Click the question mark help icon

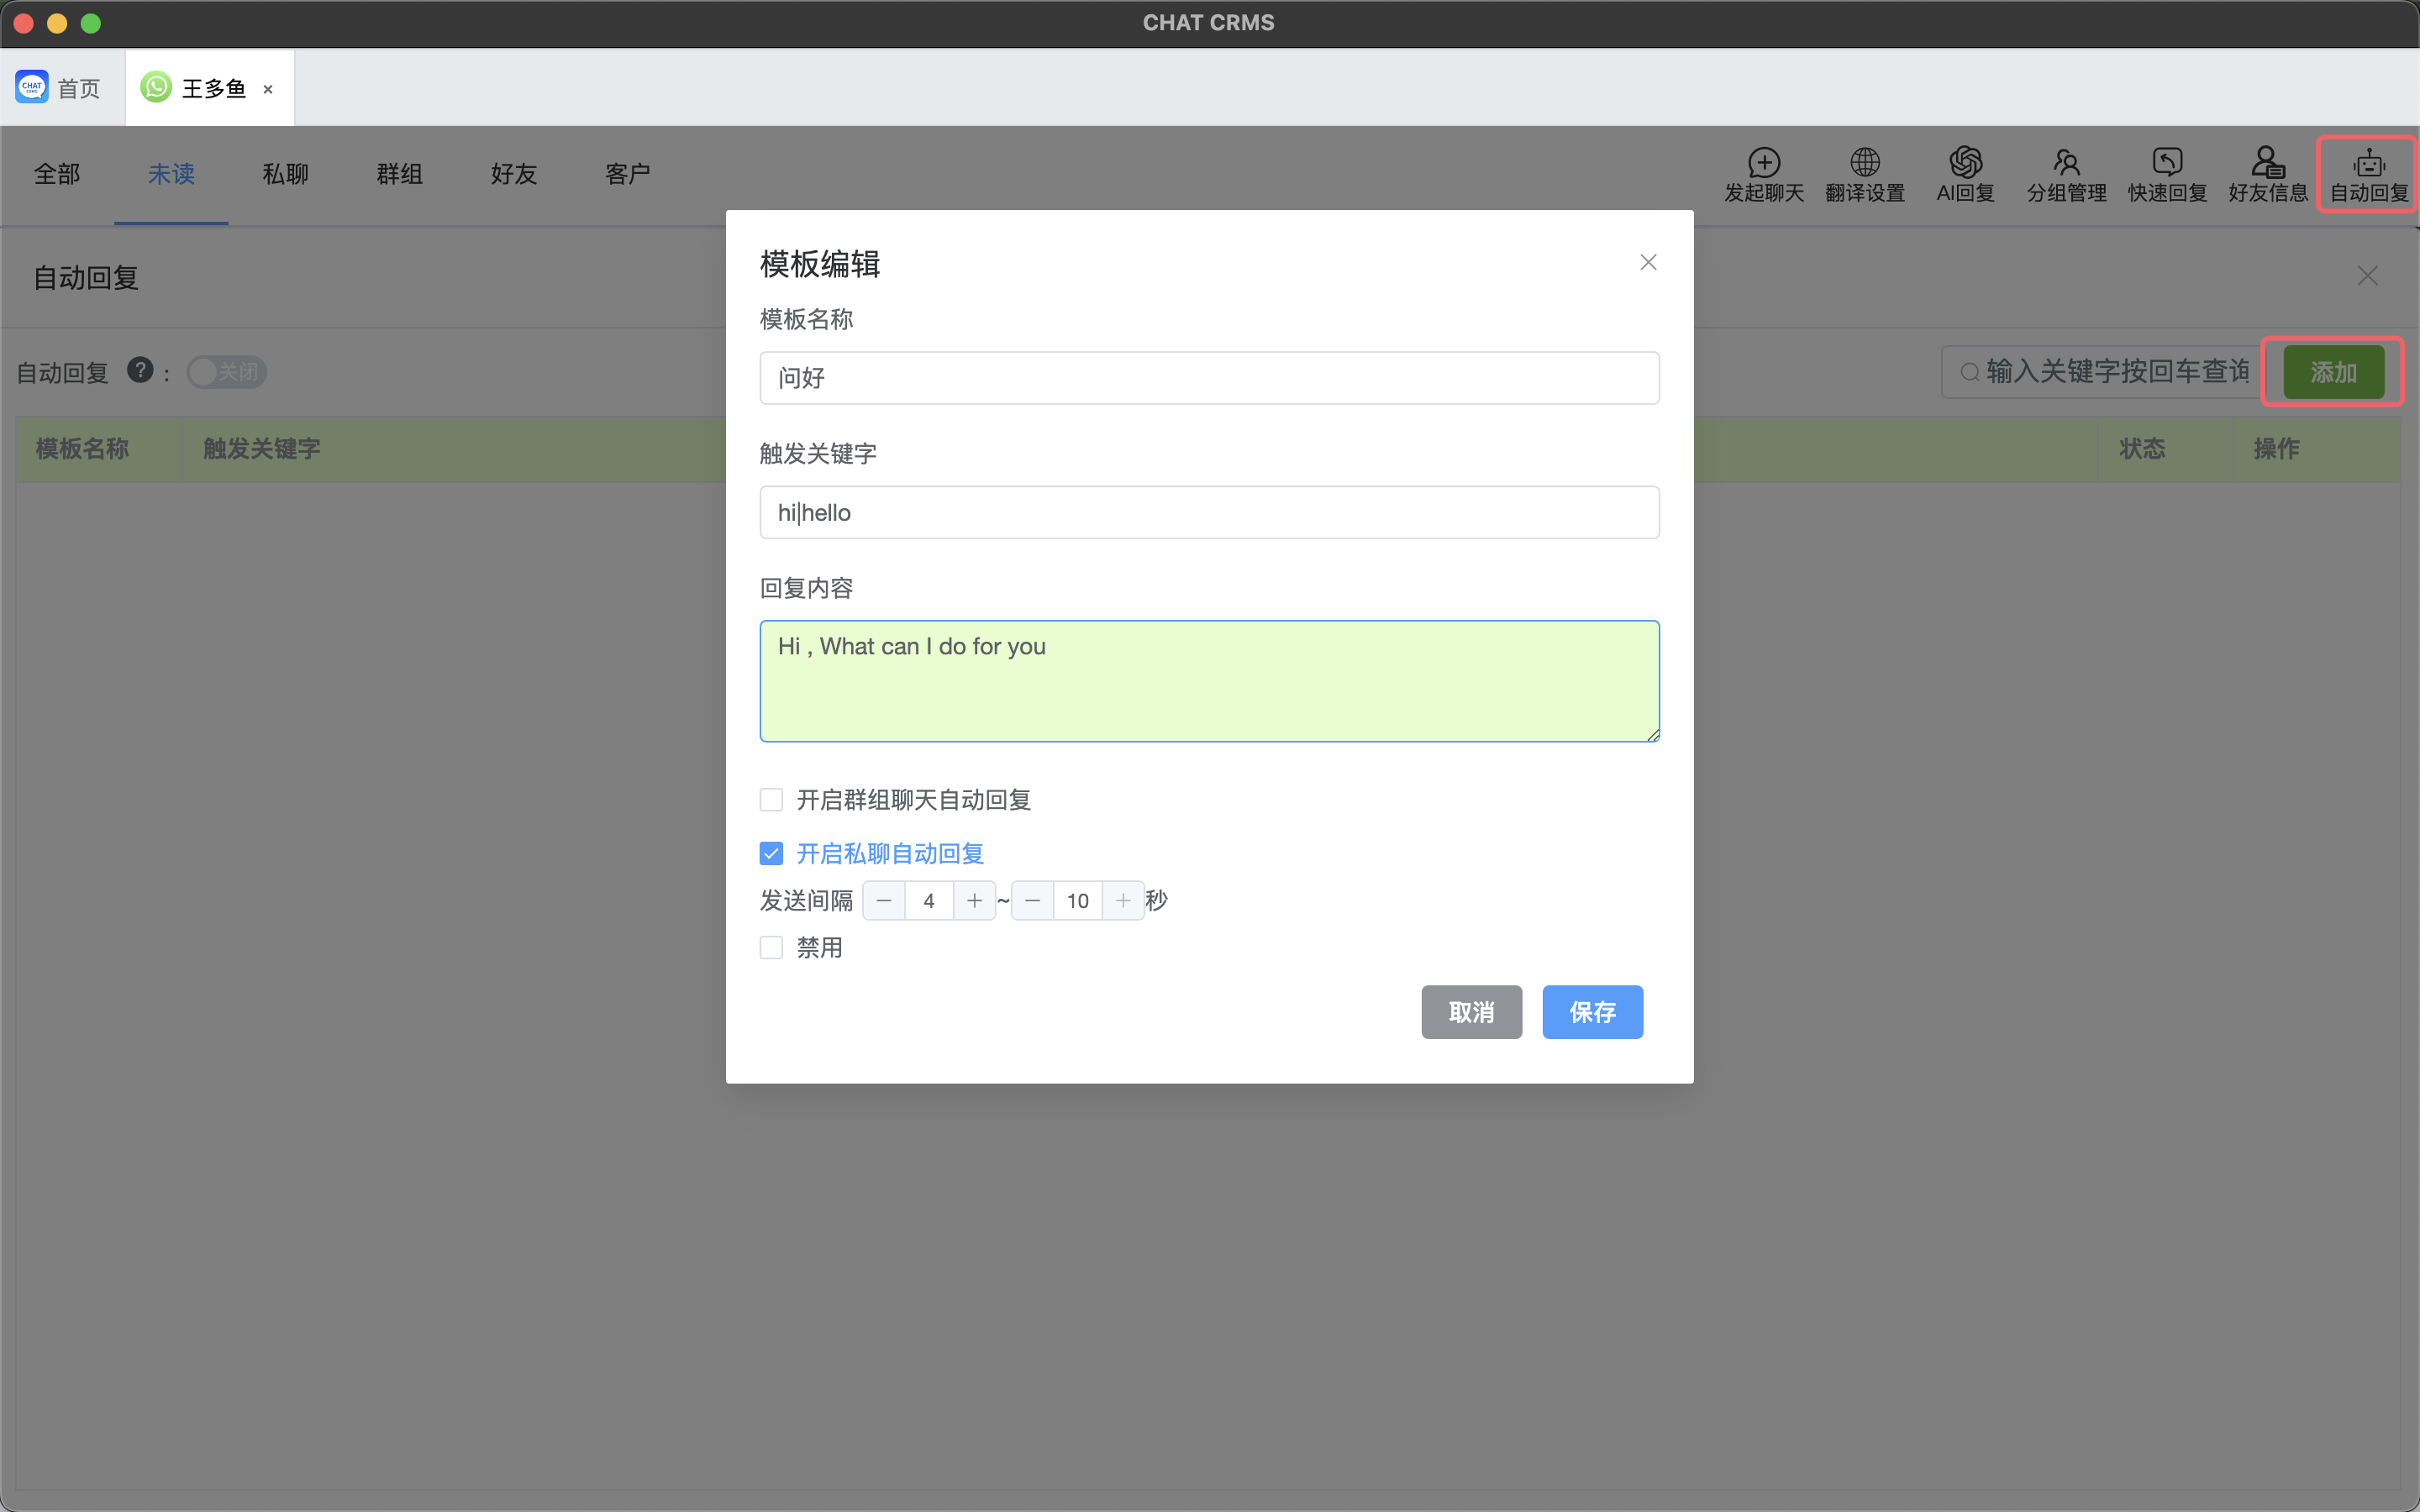coord(140,370)
